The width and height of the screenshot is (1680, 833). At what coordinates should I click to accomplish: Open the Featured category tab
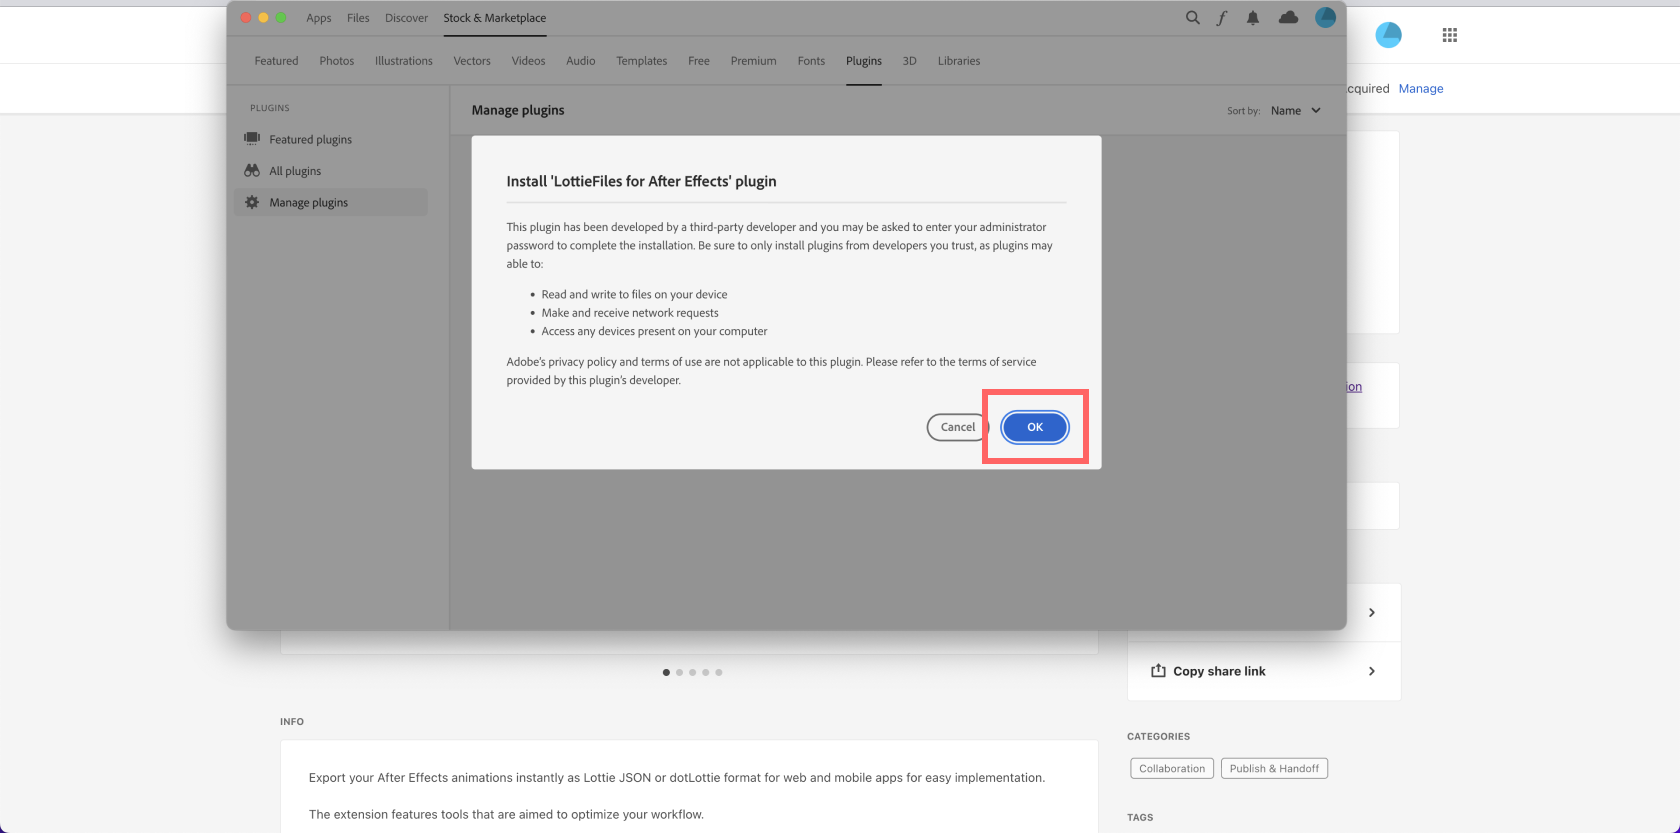click(x=276, y=61)
